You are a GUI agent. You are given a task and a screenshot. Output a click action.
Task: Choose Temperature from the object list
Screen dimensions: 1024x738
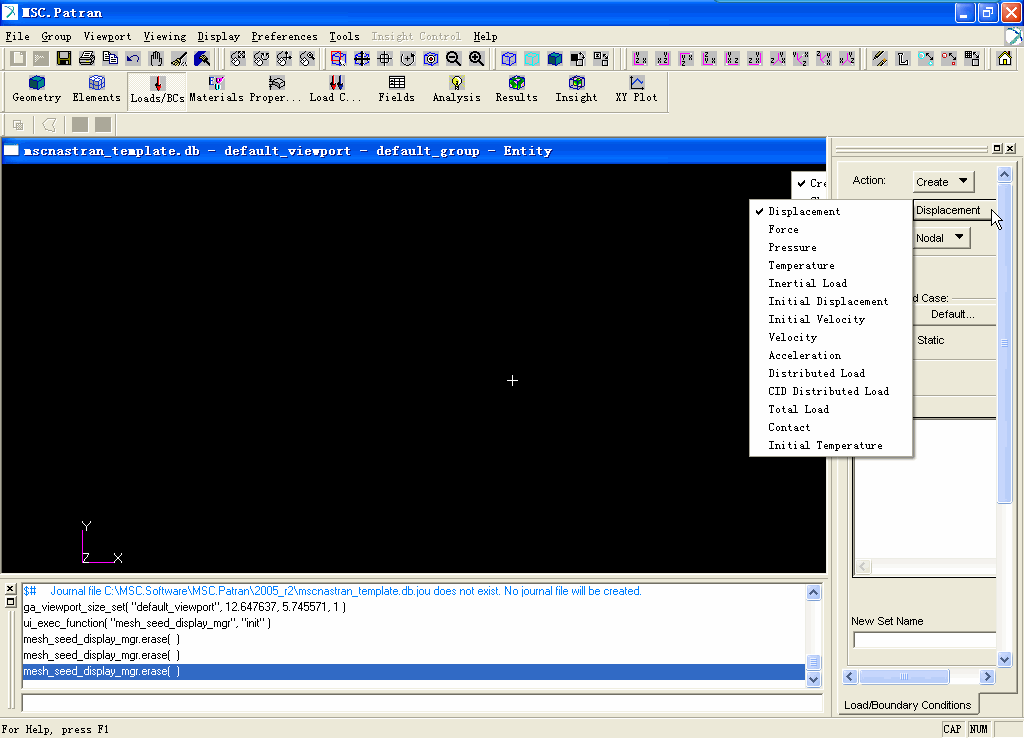pyautogui.click(x=830, y=266)
